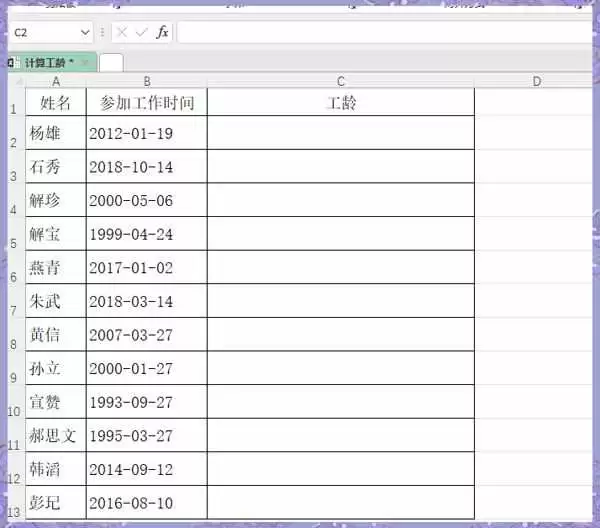Screen dimensions: 600x528
Task: Select column B header
Action: (147, 81)
